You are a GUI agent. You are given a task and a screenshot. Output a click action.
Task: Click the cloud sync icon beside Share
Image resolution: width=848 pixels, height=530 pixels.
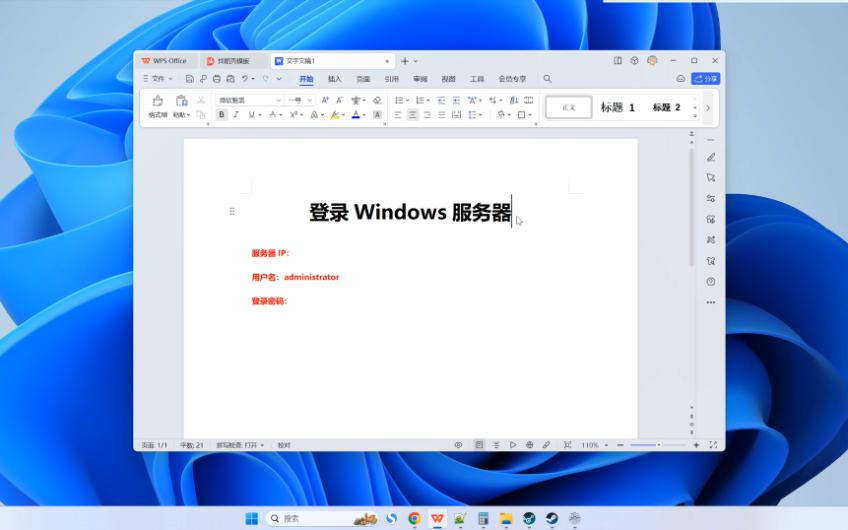click(x=681, y=79)
